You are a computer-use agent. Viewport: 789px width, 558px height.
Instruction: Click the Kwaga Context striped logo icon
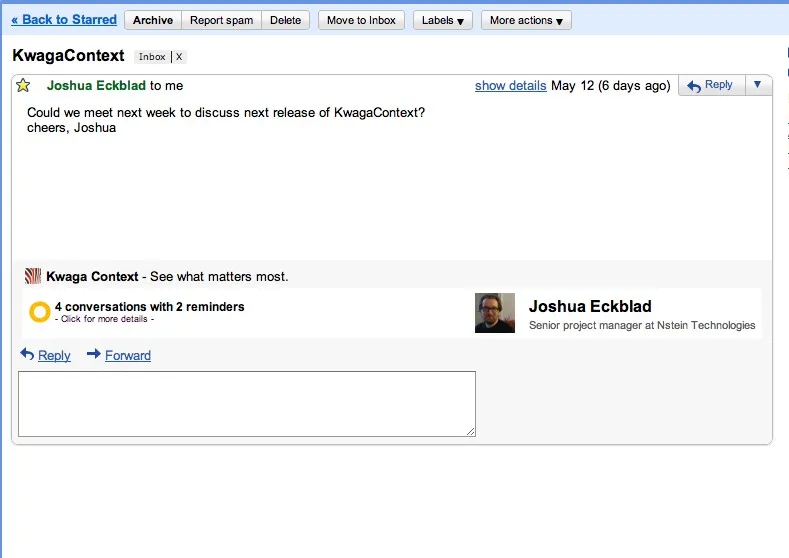pyautogui.click(x=33, y=276)
